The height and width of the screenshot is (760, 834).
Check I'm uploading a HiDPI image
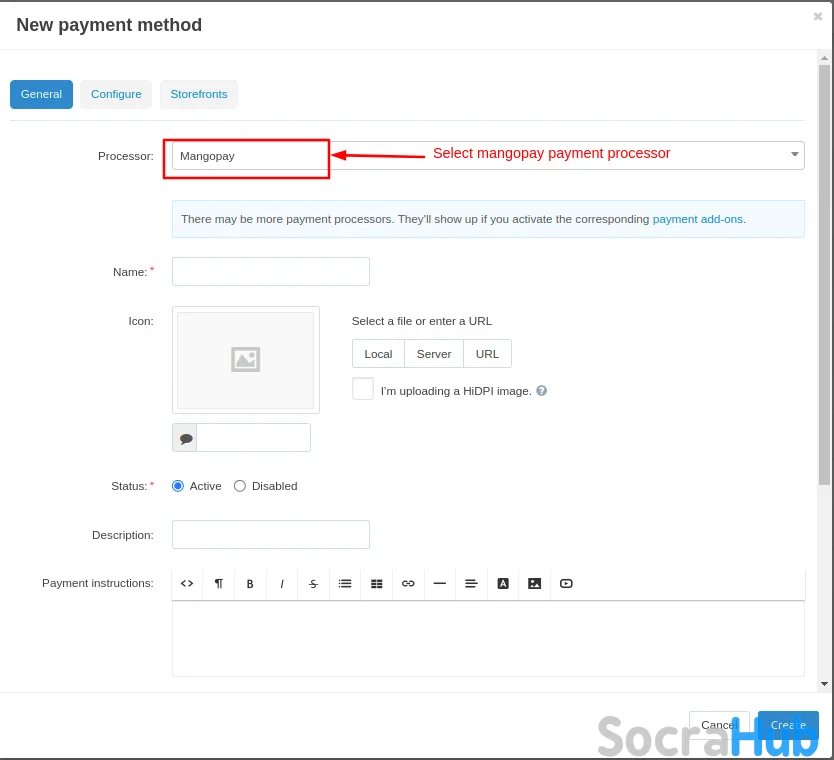click(x=363, y=389)
